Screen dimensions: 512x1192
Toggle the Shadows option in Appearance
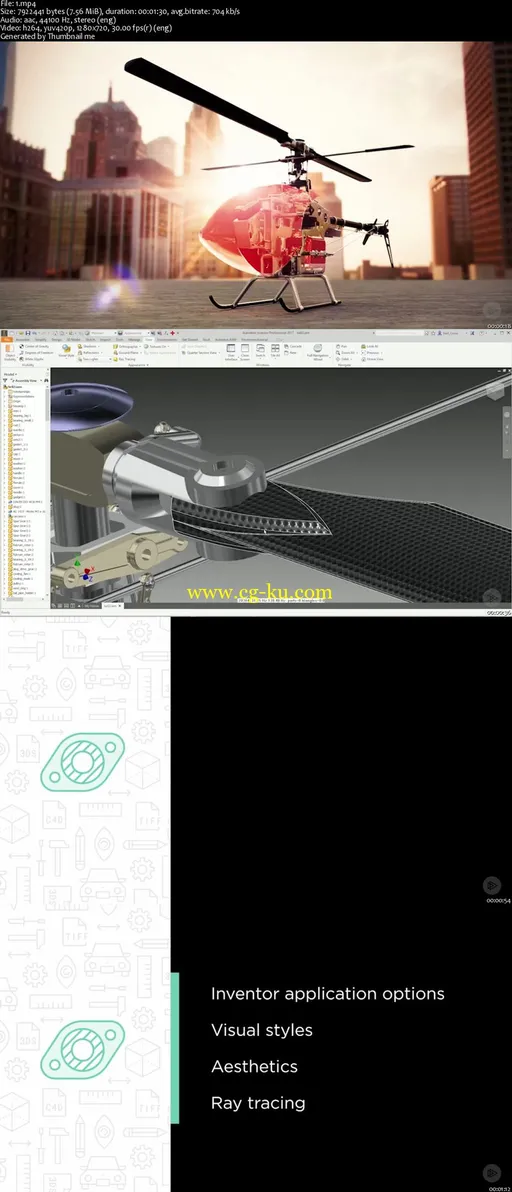tap(90, 346)
